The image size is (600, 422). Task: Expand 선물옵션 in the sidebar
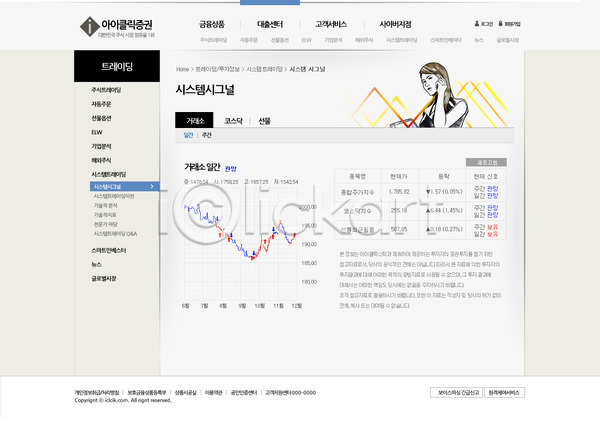pyautogui.click(x=104, y=117)
